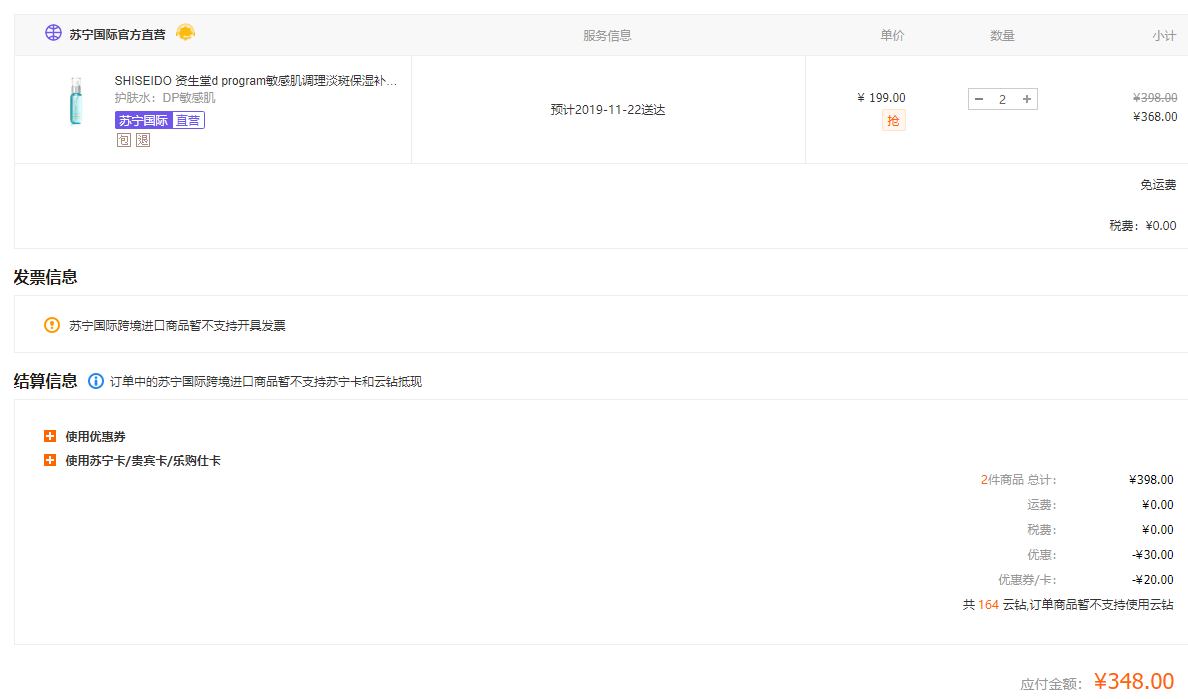Select the 2件商品 总计 amount ¥398.00

pyautogui.click(x=1151, y=479)
